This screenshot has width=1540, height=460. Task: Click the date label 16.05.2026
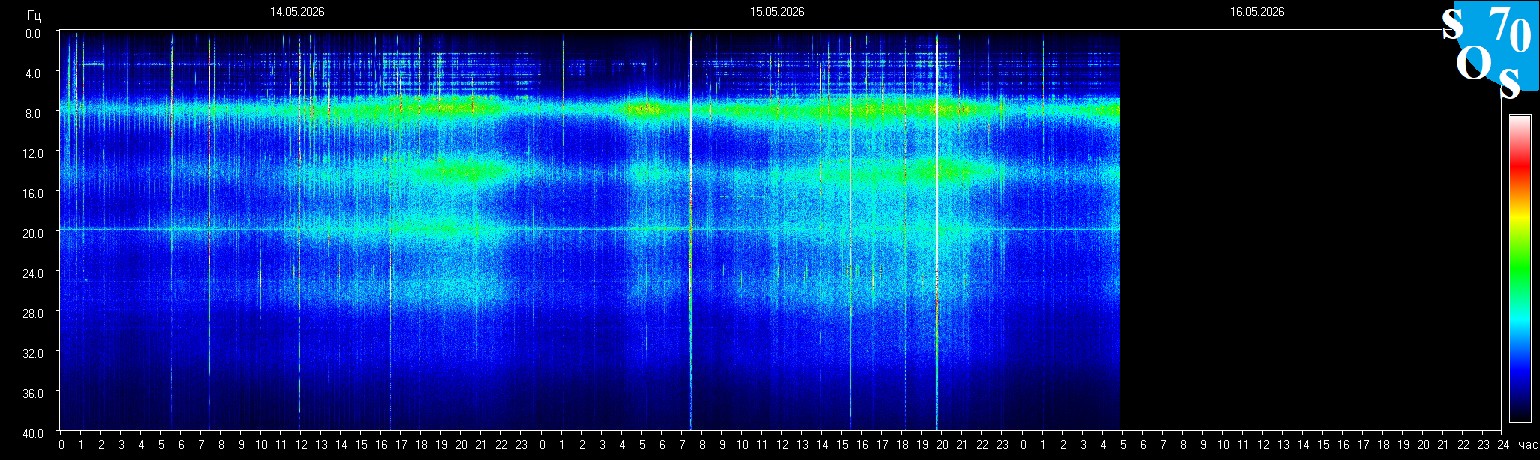[x=1257, y=12]
